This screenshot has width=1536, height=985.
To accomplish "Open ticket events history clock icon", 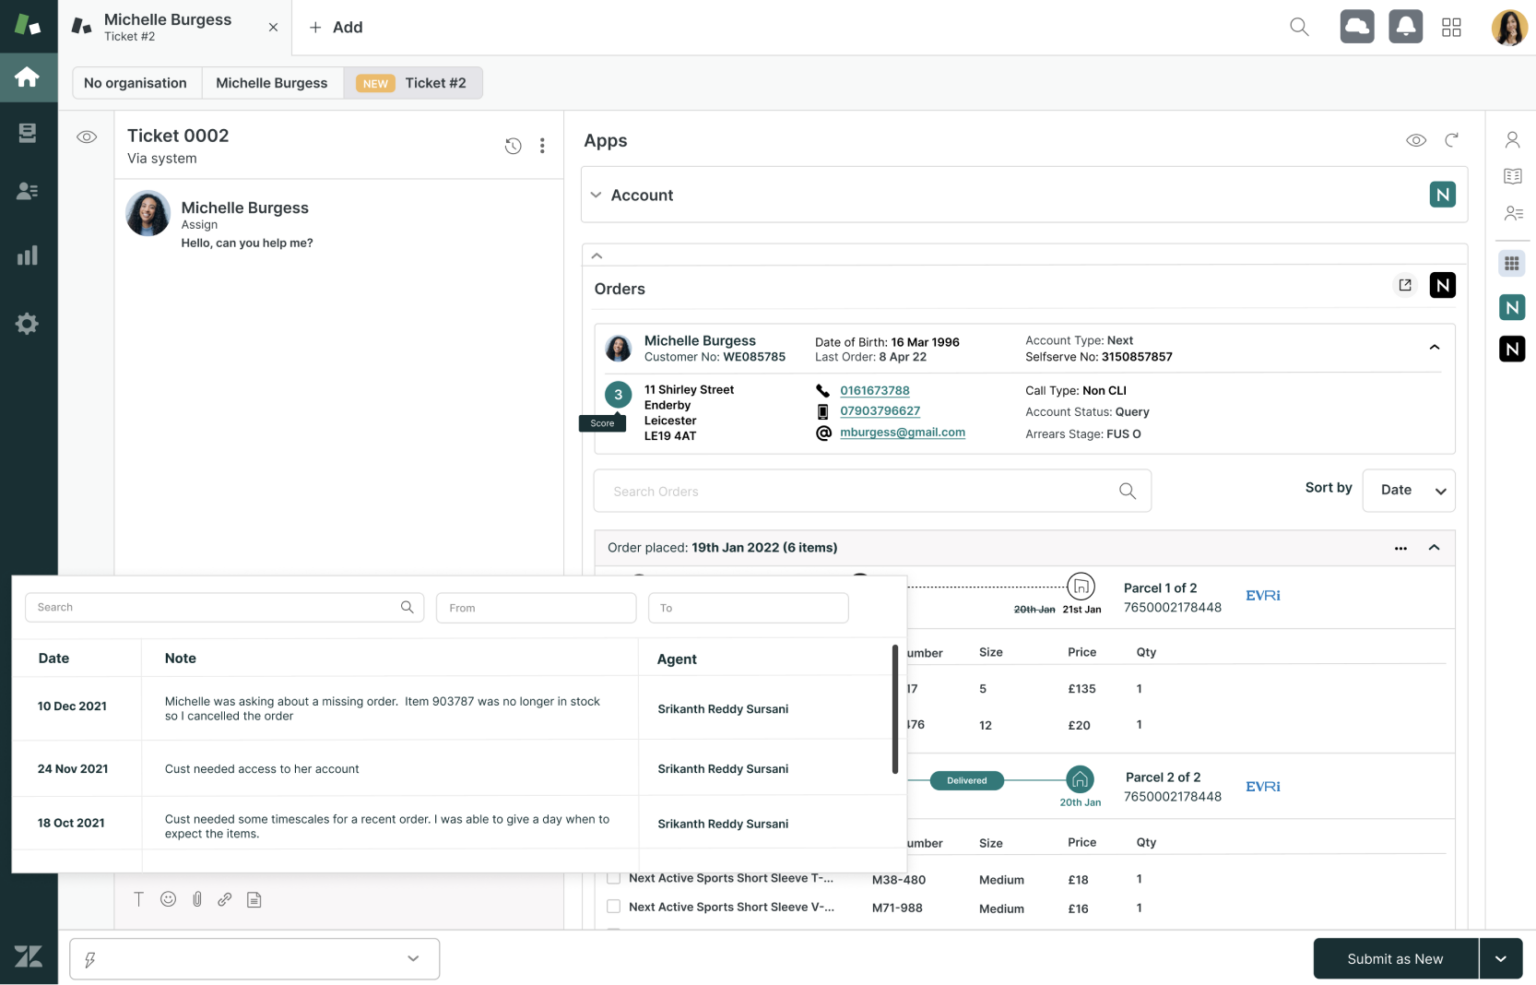I will 513,146.
